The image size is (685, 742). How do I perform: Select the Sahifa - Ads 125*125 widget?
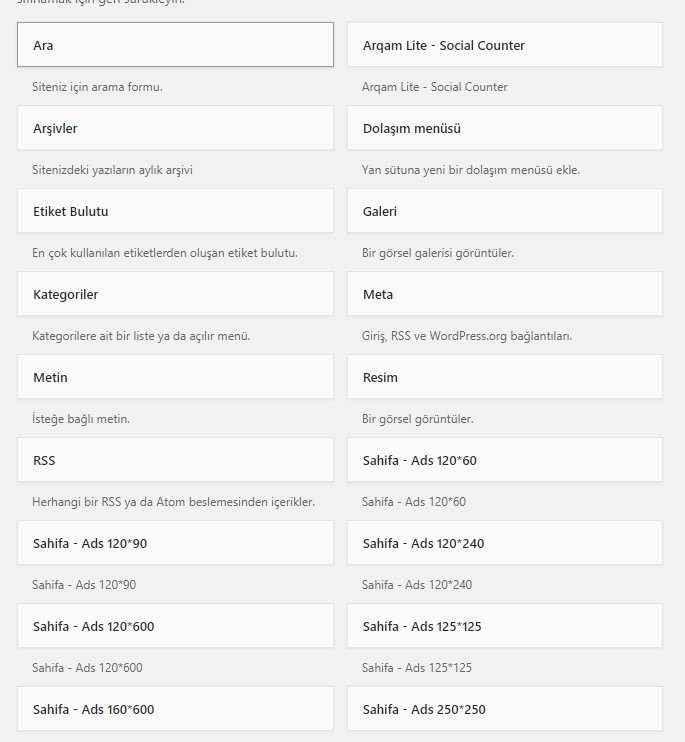pos(505,626)
